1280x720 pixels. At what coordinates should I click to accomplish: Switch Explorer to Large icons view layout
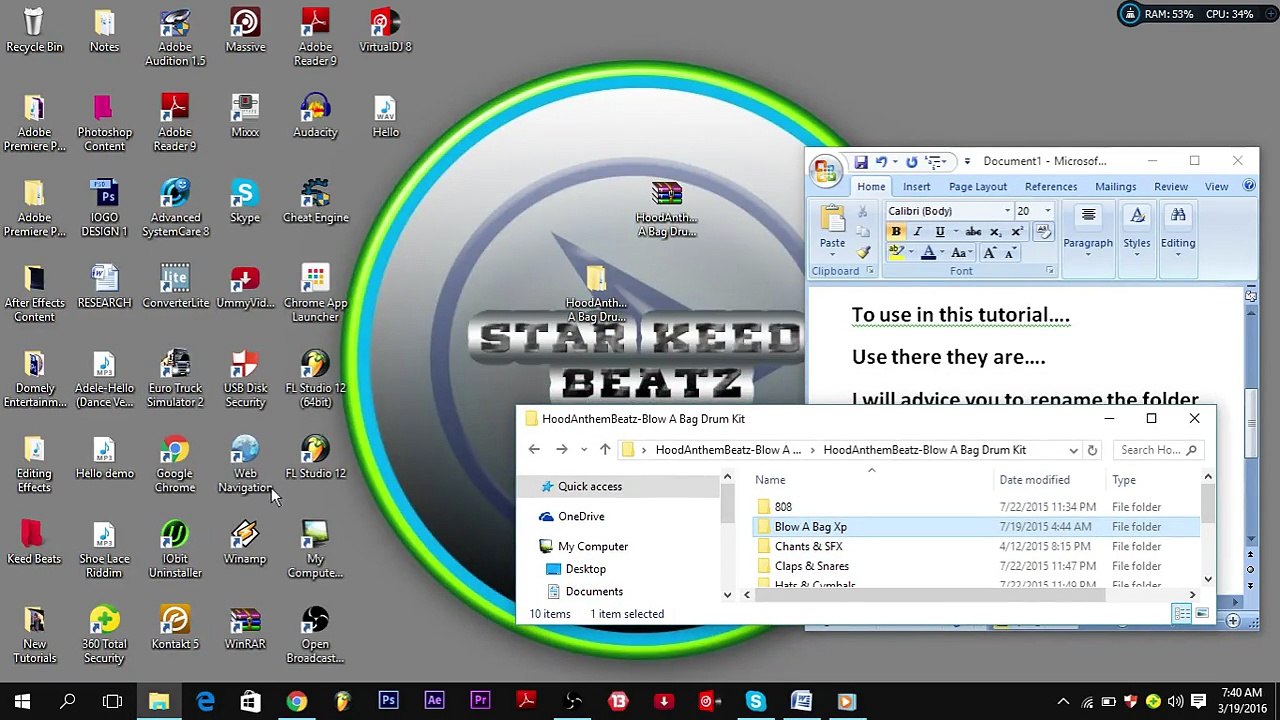(x=1201, y=614)
